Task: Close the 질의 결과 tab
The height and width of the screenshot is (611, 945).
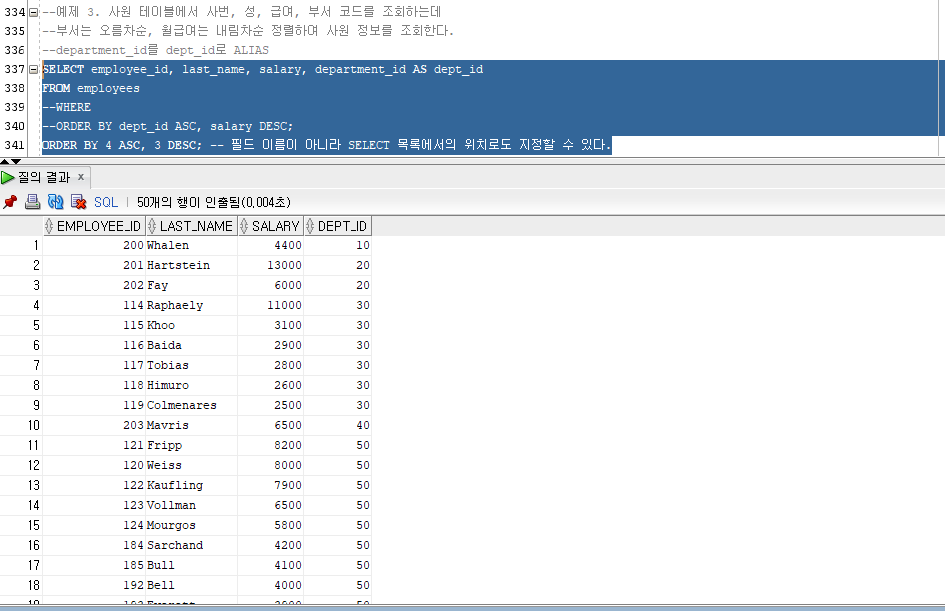Action: (x=81, y=177)
